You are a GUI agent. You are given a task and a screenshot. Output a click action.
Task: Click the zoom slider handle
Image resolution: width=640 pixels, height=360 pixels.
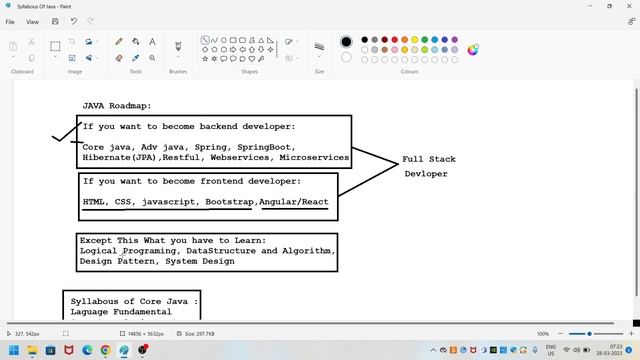pos(589,334)
